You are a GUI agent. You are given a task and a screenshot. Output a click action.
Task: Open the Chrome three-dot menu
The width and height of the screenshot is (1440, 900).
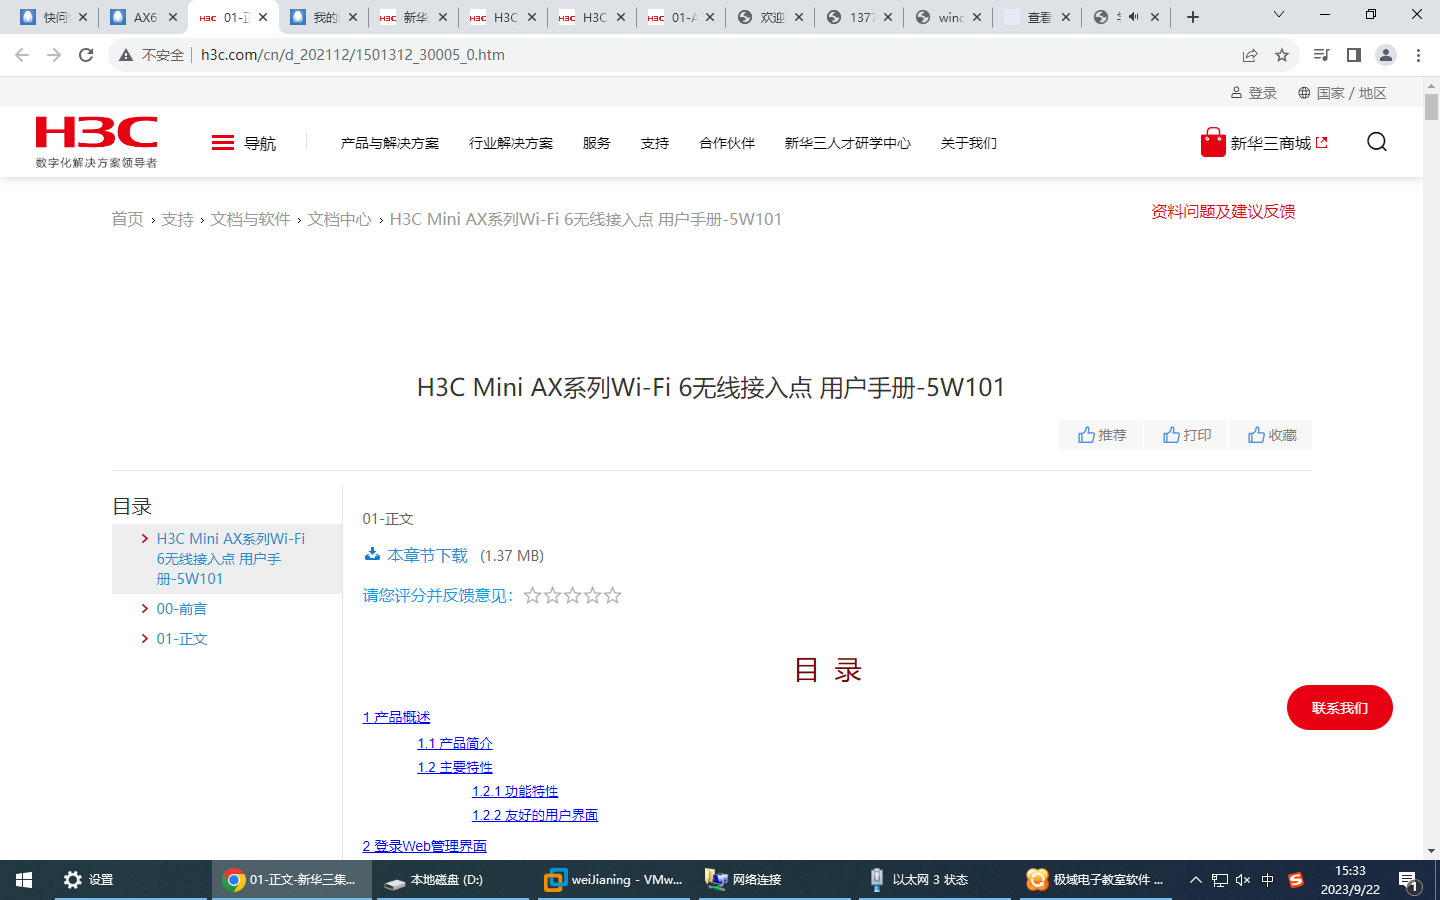click(1418, 55)
